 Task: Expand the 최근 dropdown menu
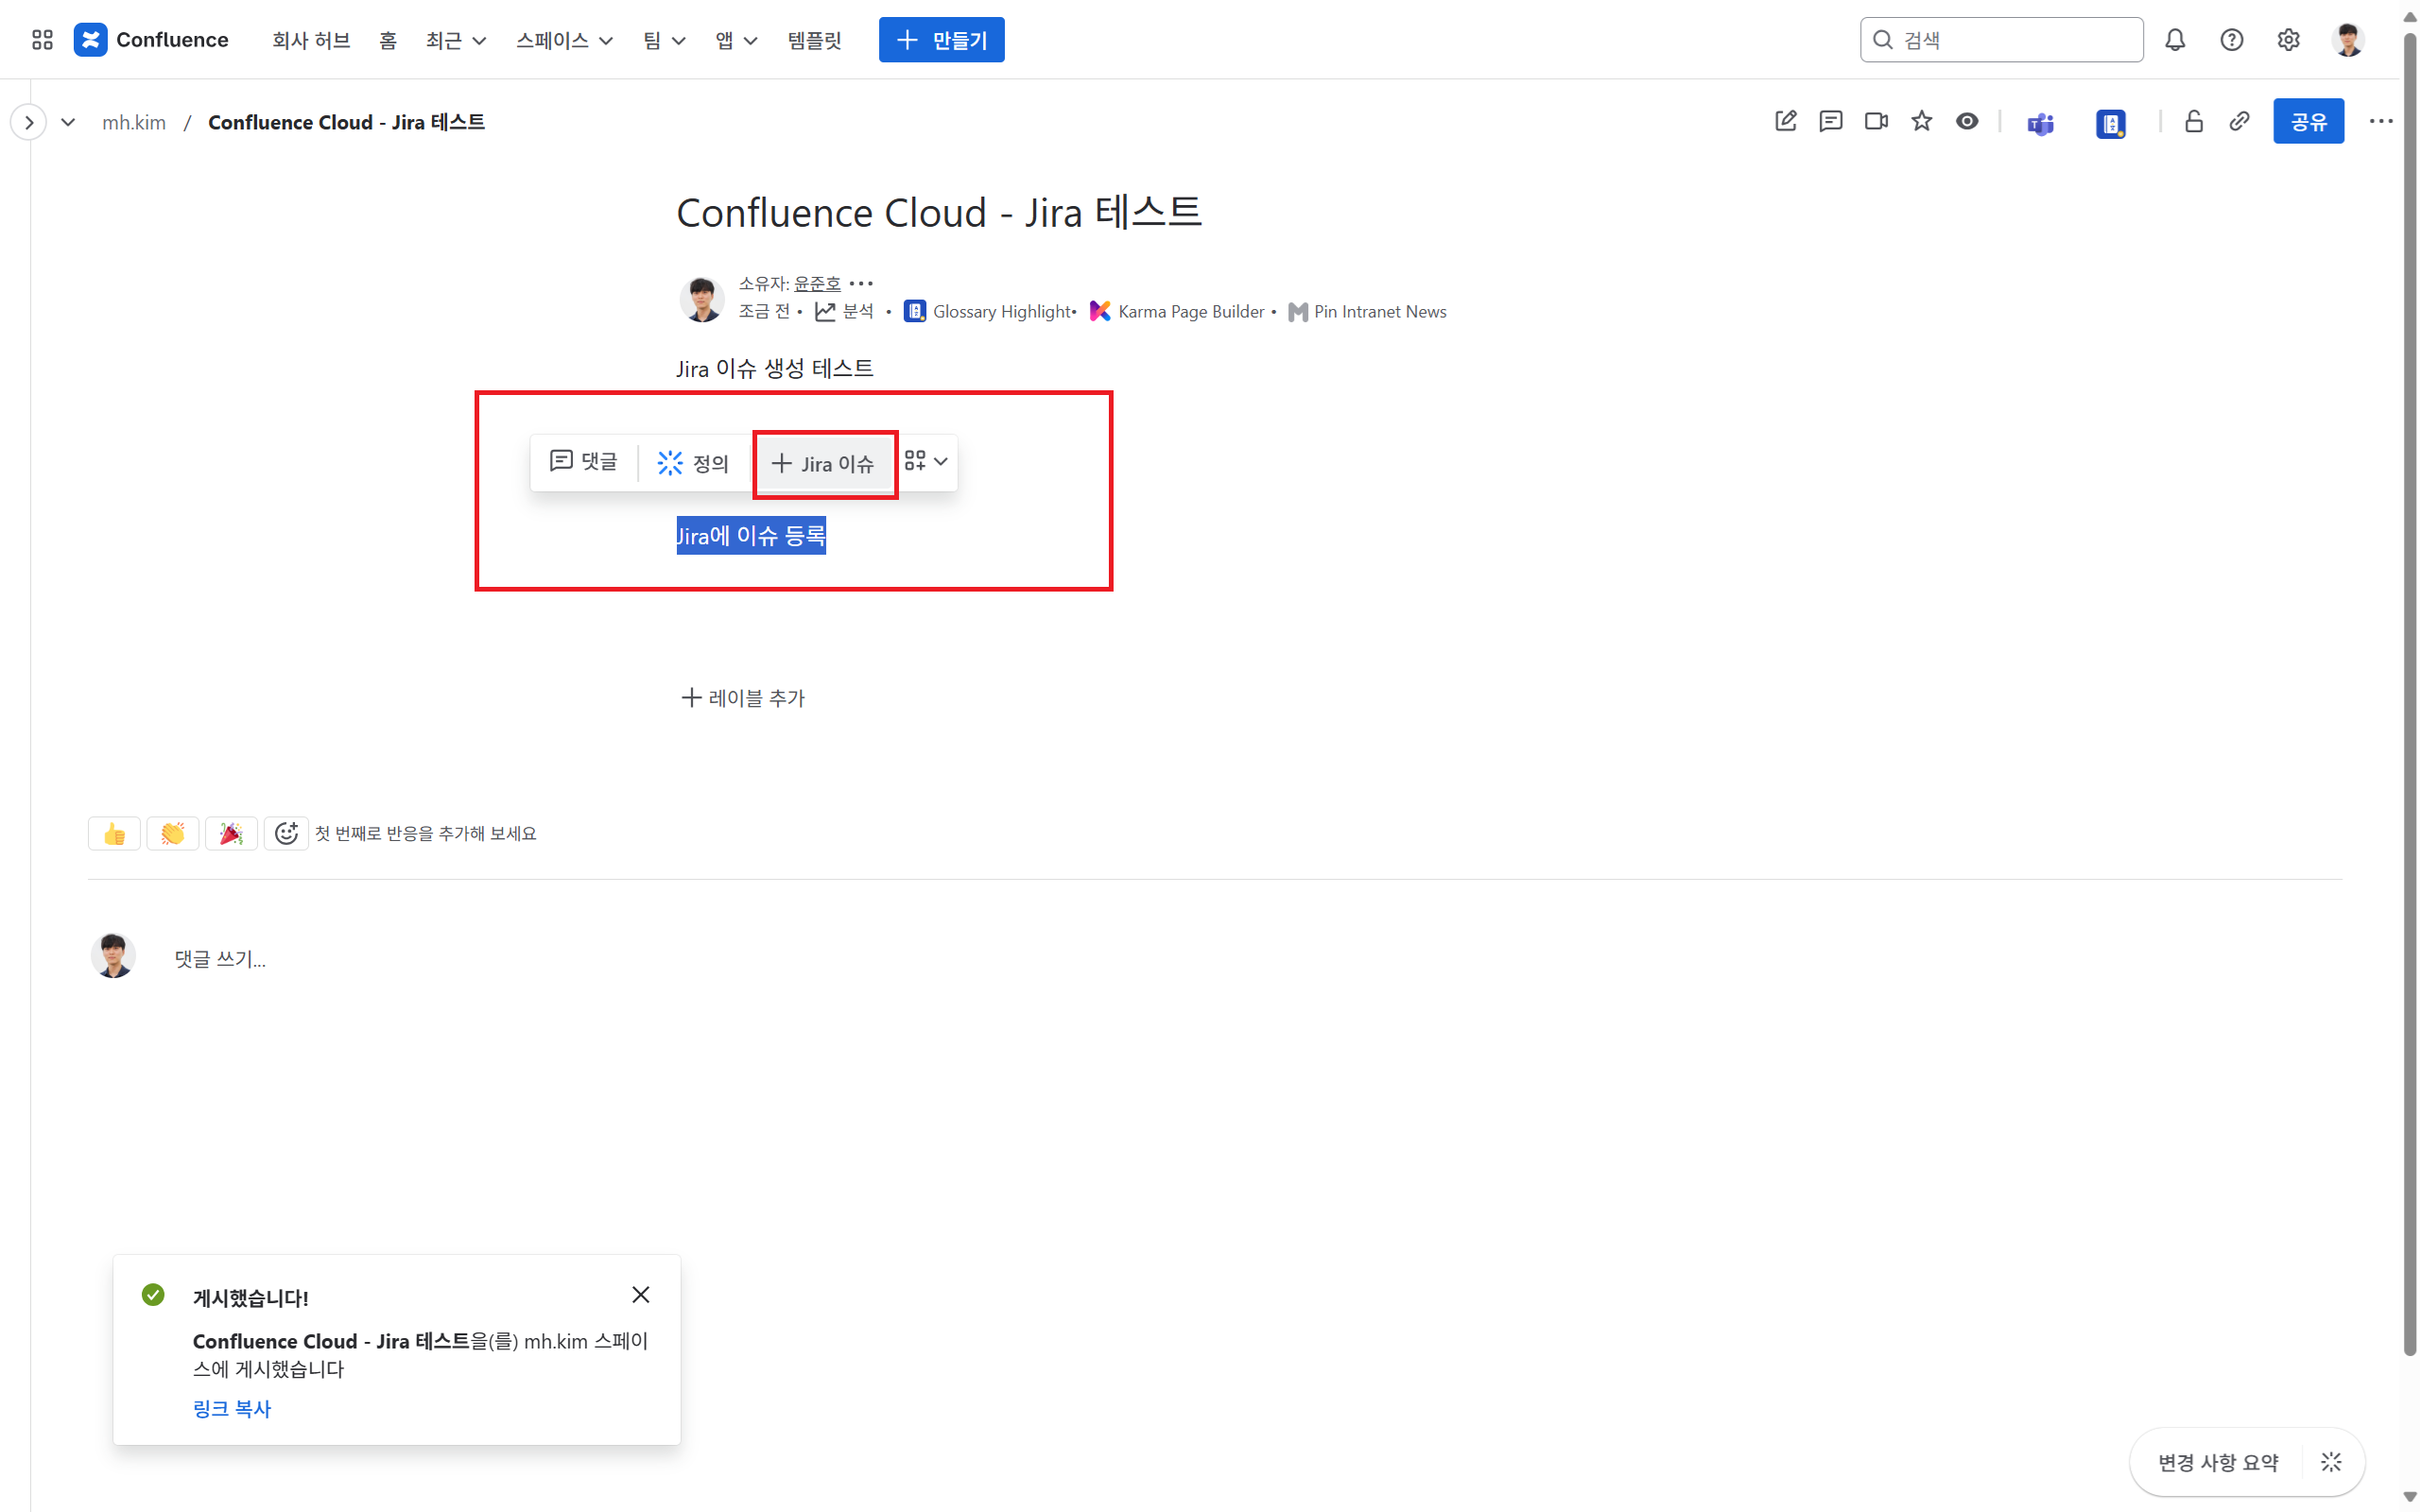tap(456, 40)
